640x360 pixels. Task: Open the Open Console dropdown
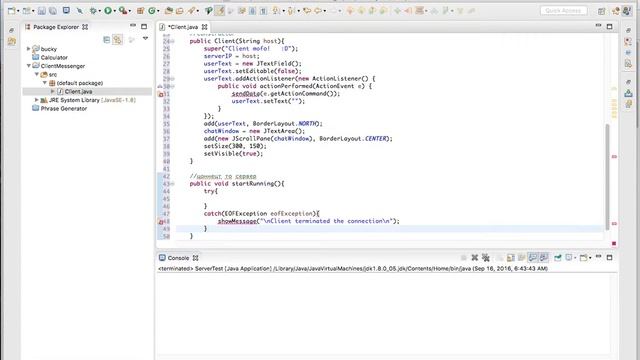click(x=590, y=258)
